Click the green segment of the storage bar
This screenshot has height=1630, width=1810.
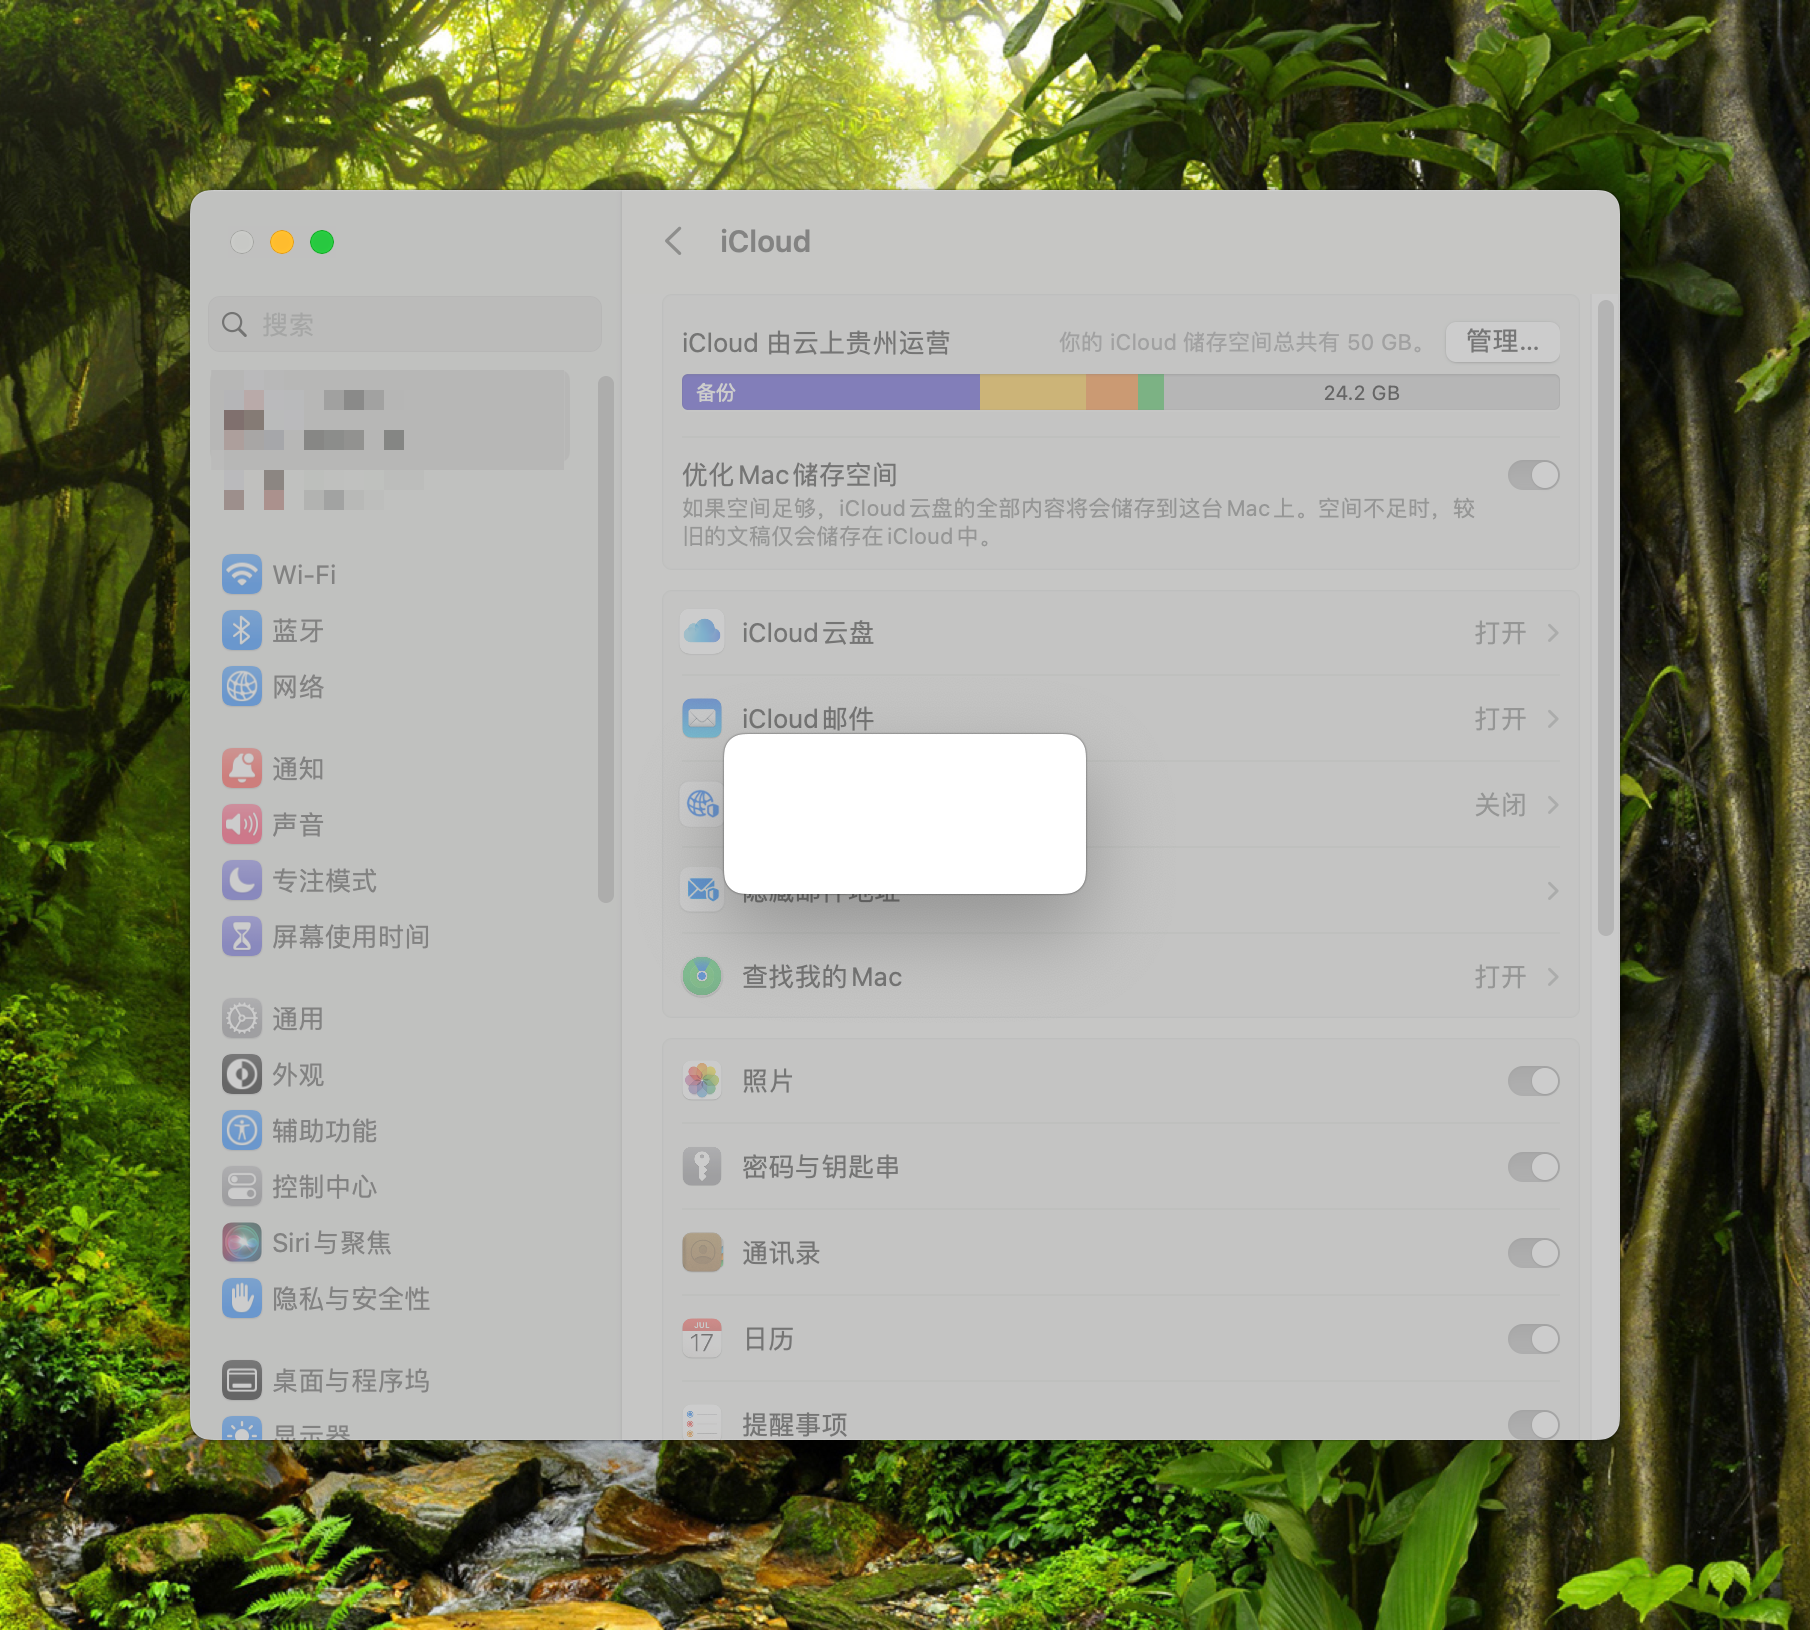1151,392
